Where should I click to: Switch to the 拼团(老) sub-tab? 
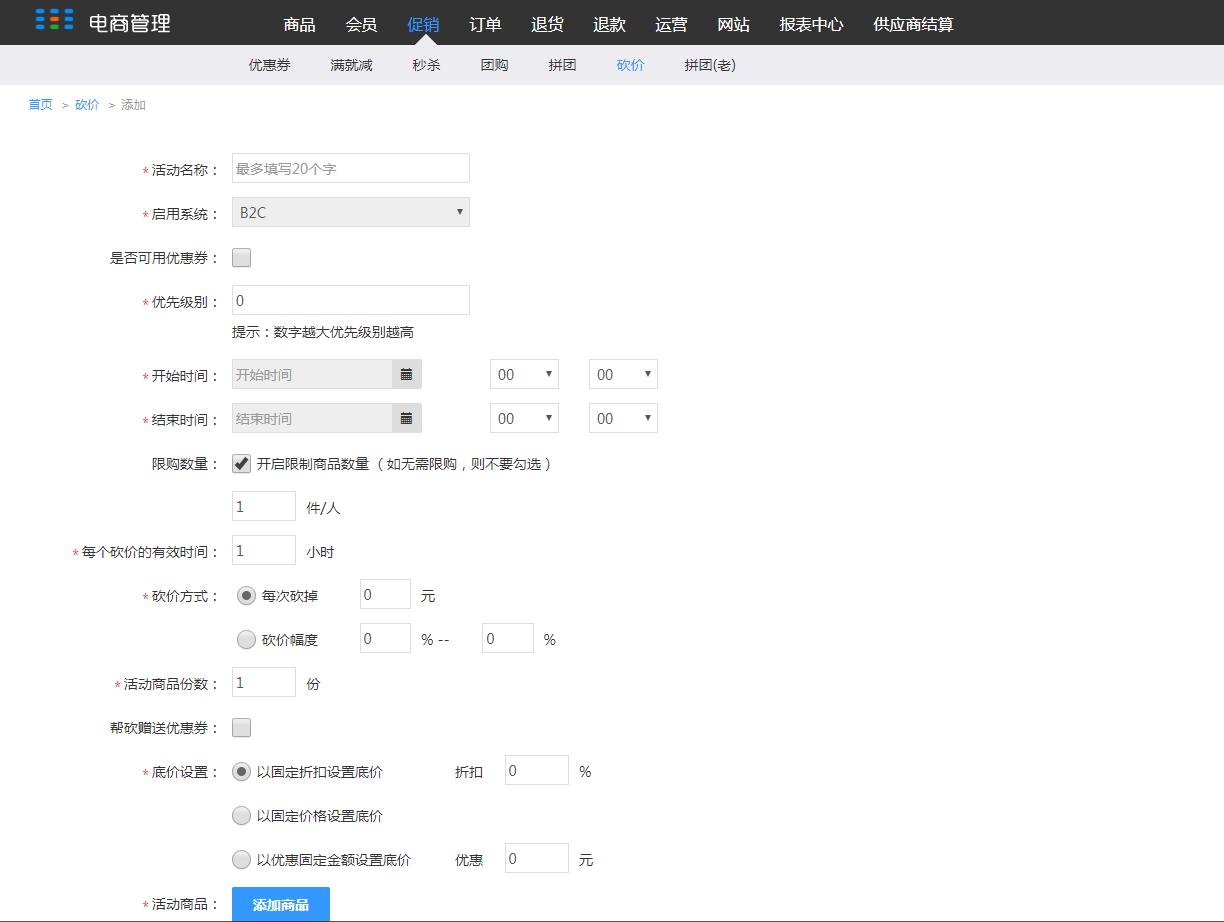click(x=710, y=65)
